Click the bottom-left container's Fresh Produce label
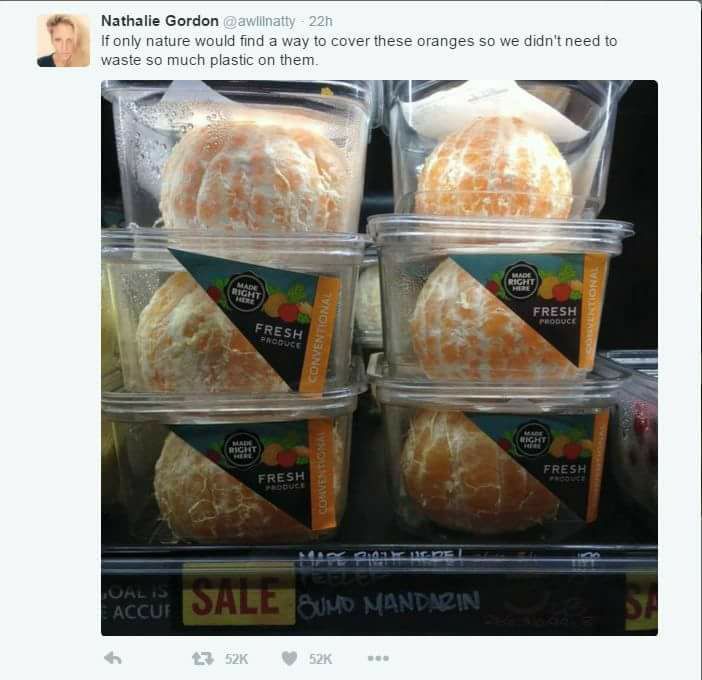Screen dimensions: 702x680 coord(281,479)
